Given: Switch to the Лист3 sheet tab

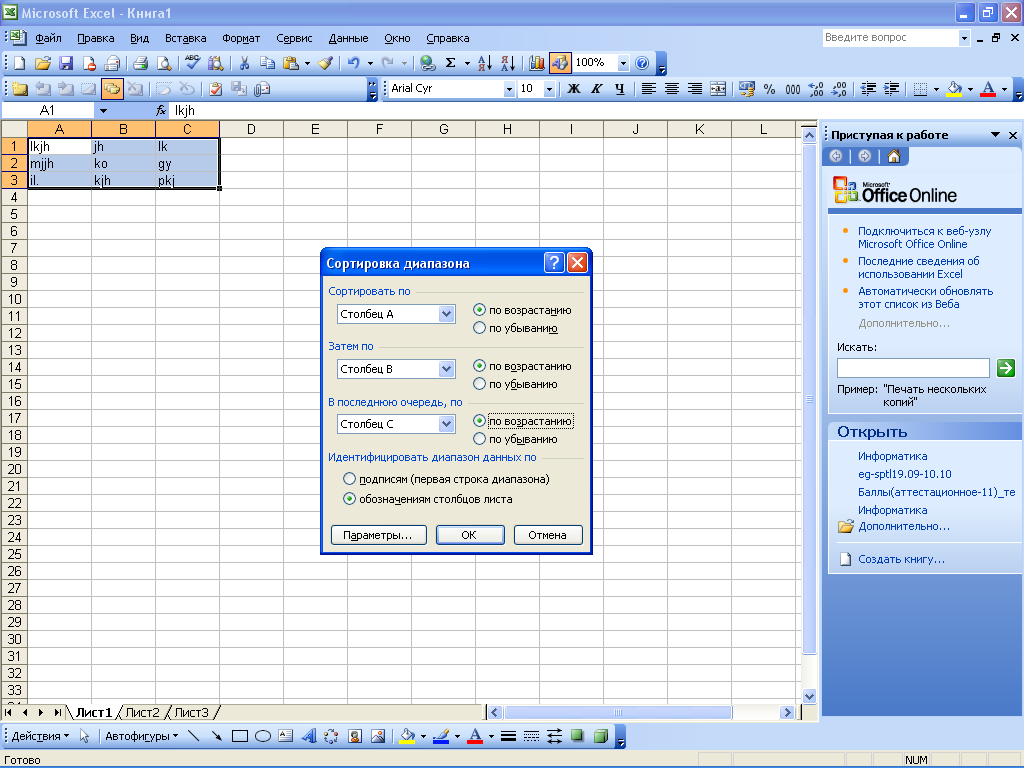Looking at the screenshot, I should coord(191,712).
